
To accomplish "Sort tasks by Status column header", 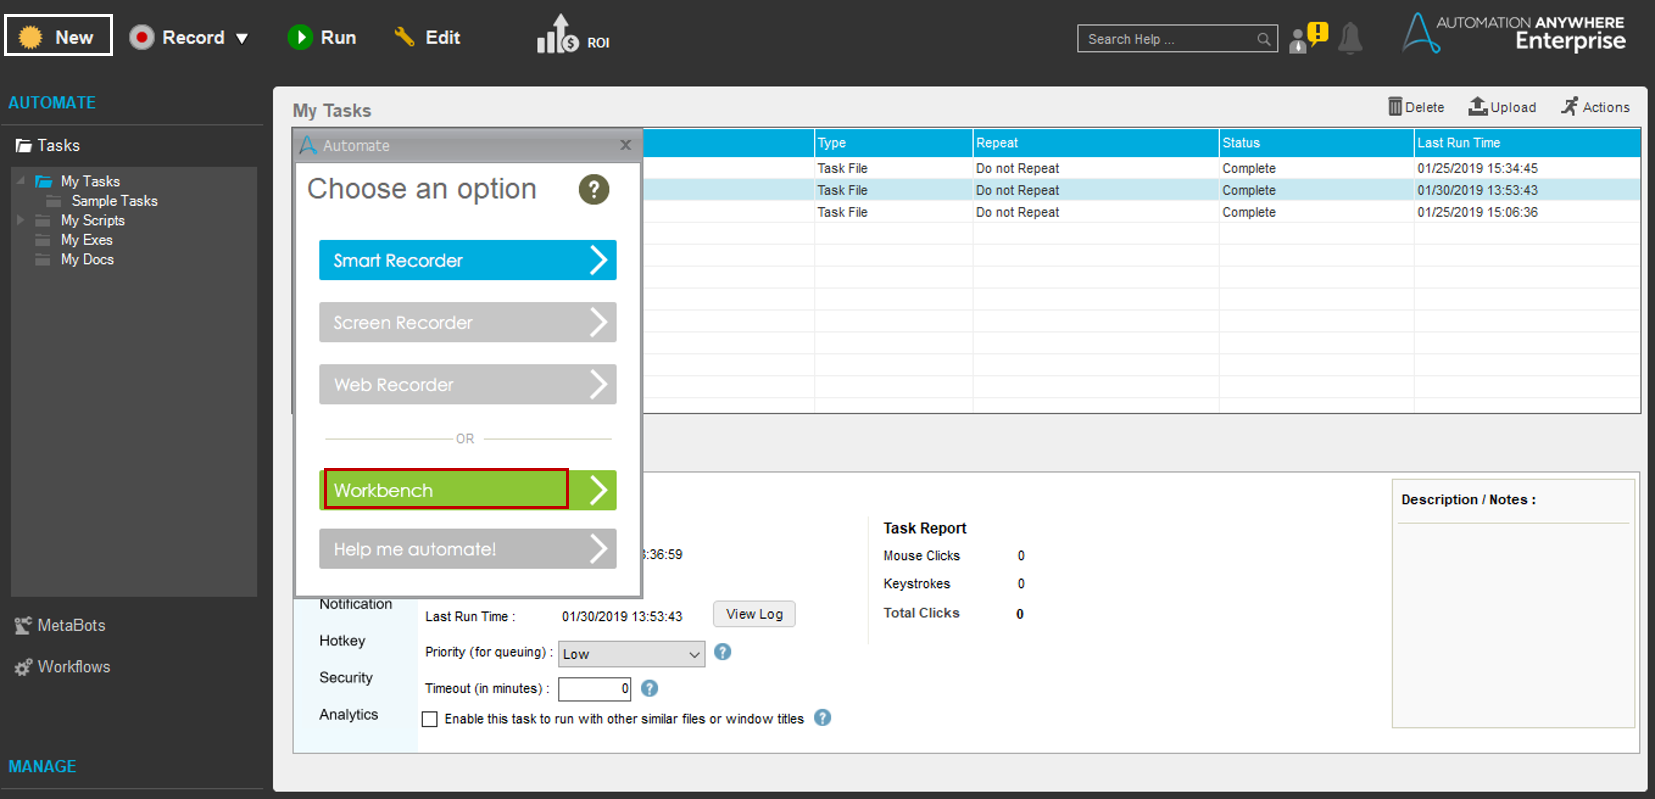I will [1316, 143].
